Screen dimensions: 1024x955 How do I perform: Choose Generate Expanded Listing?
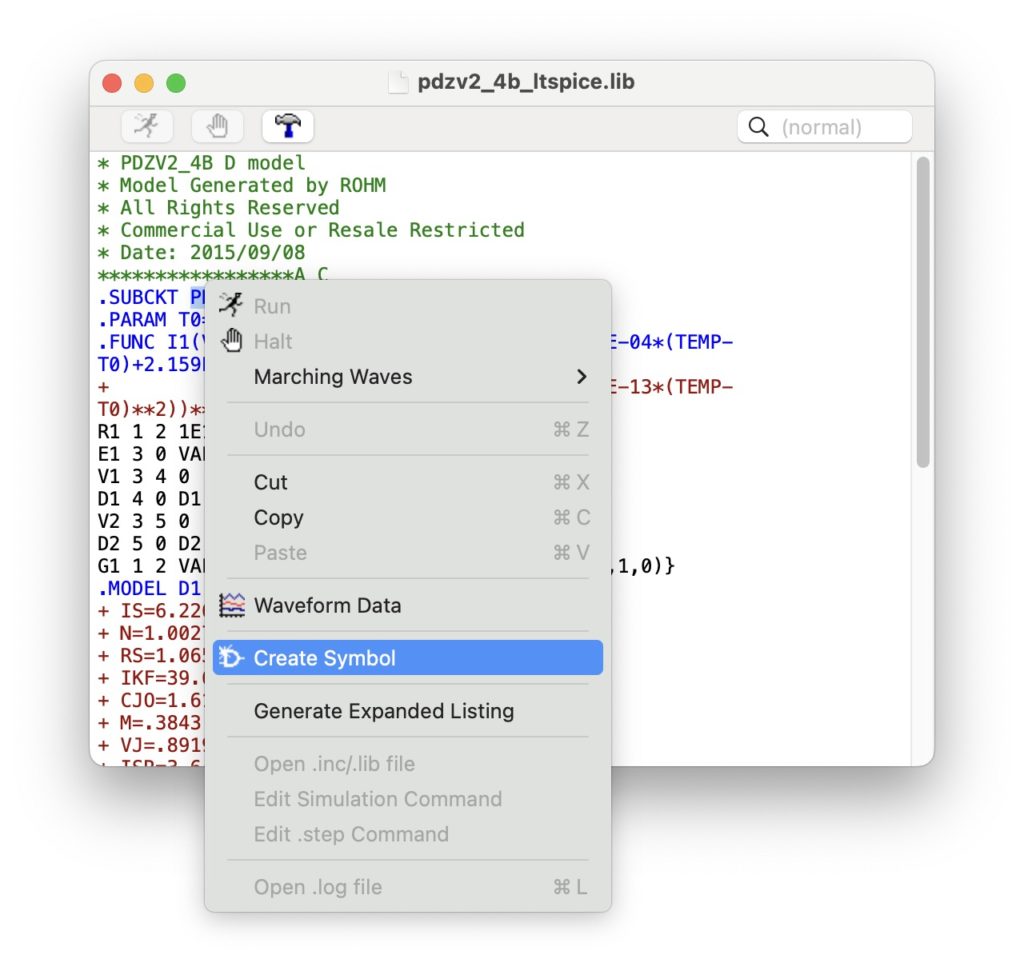coord(383,711)
